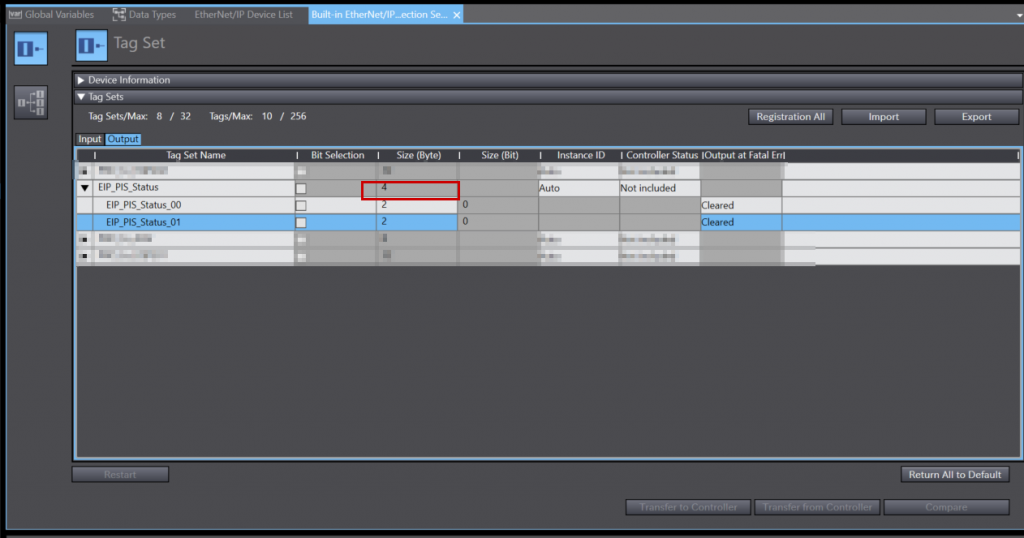Switch to the Input tag sets tab
1024x538 pixels.
(90, 139)
